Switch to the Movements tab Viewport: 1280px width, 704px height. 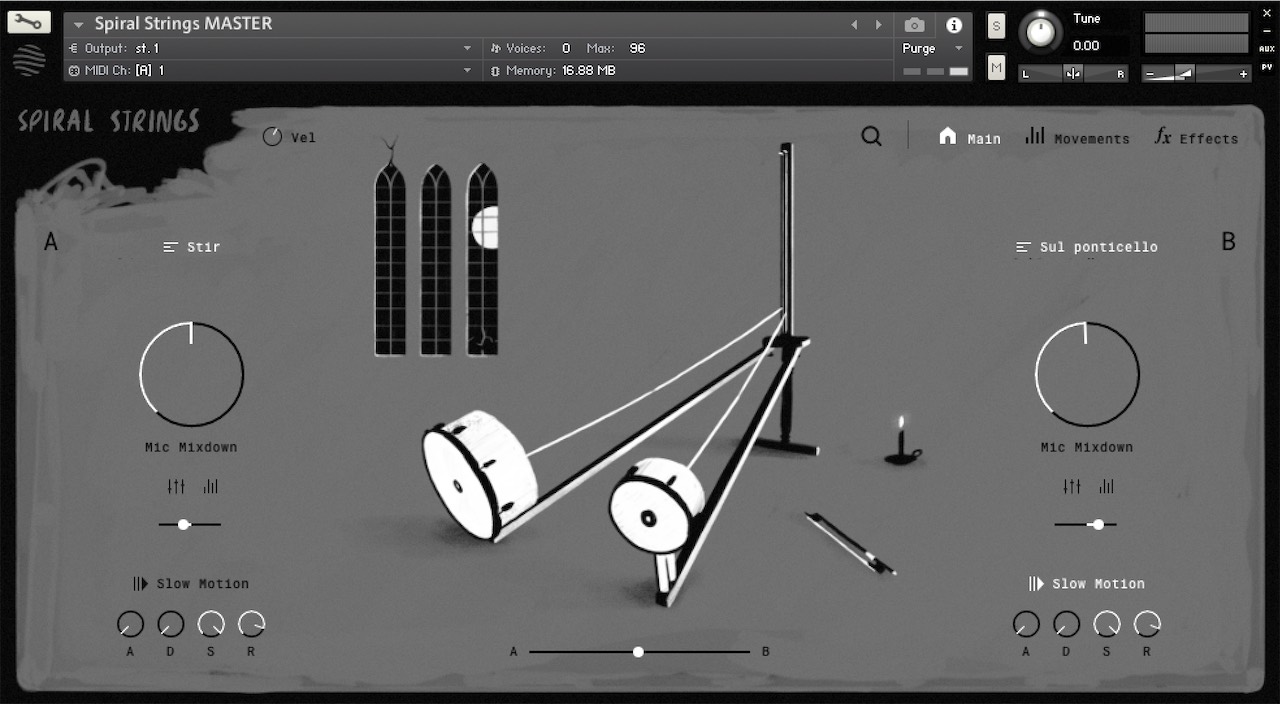point(1077,138)
